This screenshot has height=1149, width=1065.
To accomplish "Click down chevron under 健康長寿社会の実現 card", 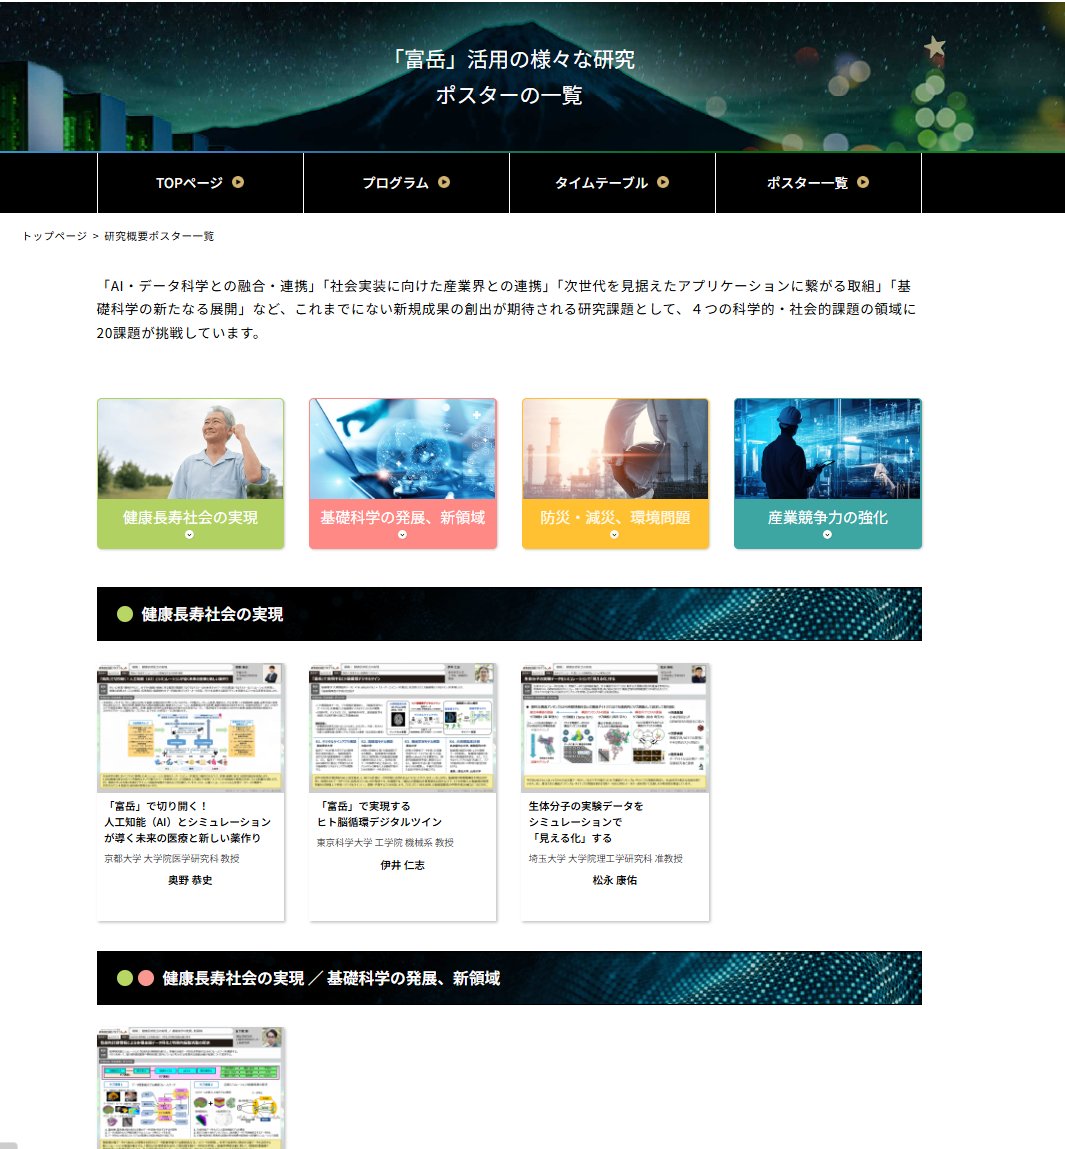I will click(190, 535).
